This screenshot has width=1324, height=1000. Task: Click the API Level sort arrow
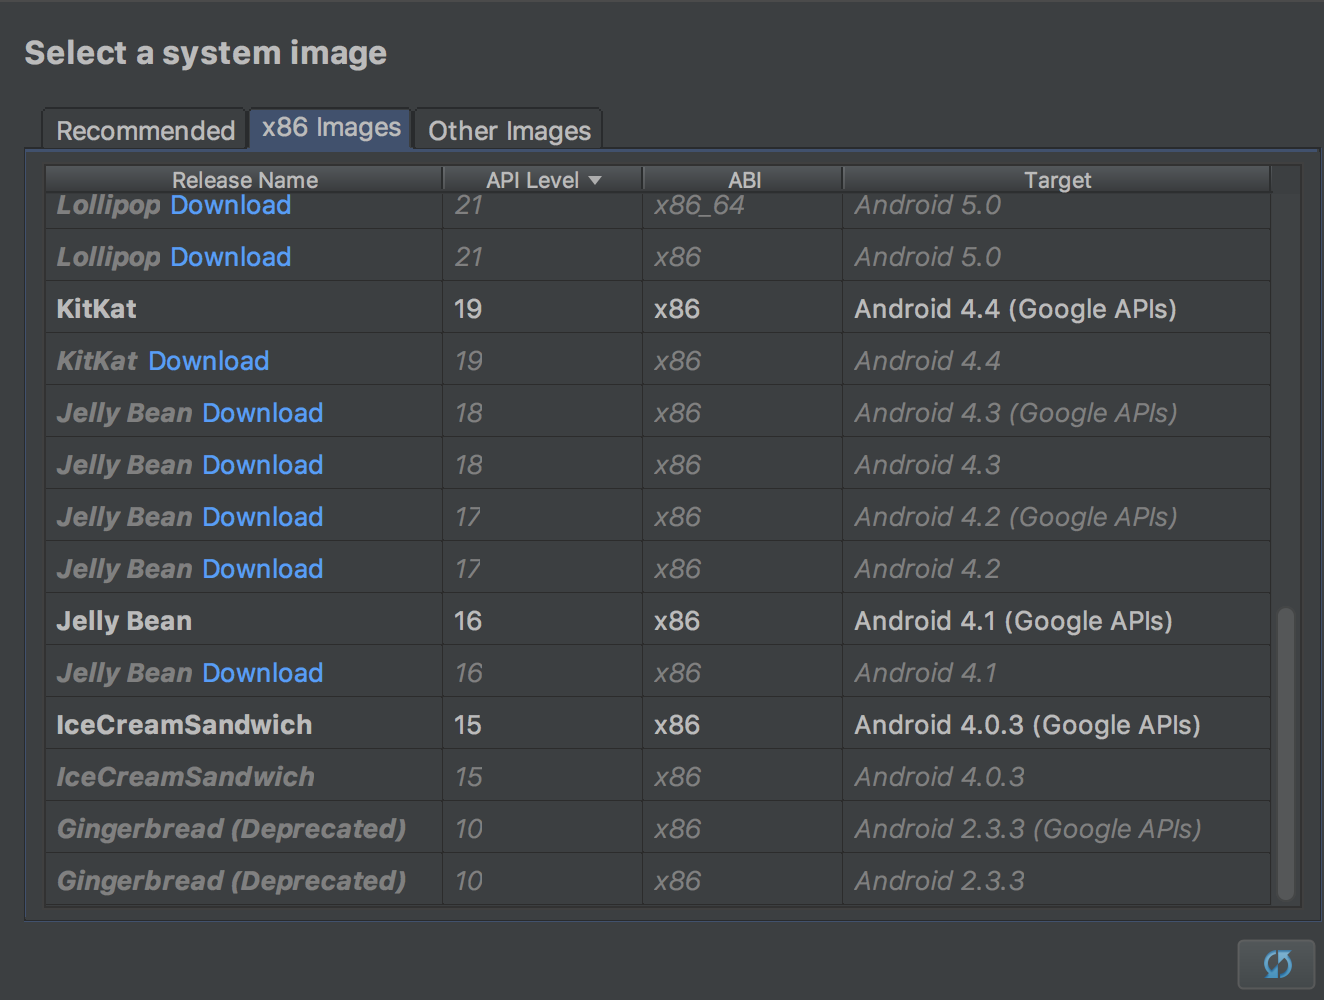[595, 180]
